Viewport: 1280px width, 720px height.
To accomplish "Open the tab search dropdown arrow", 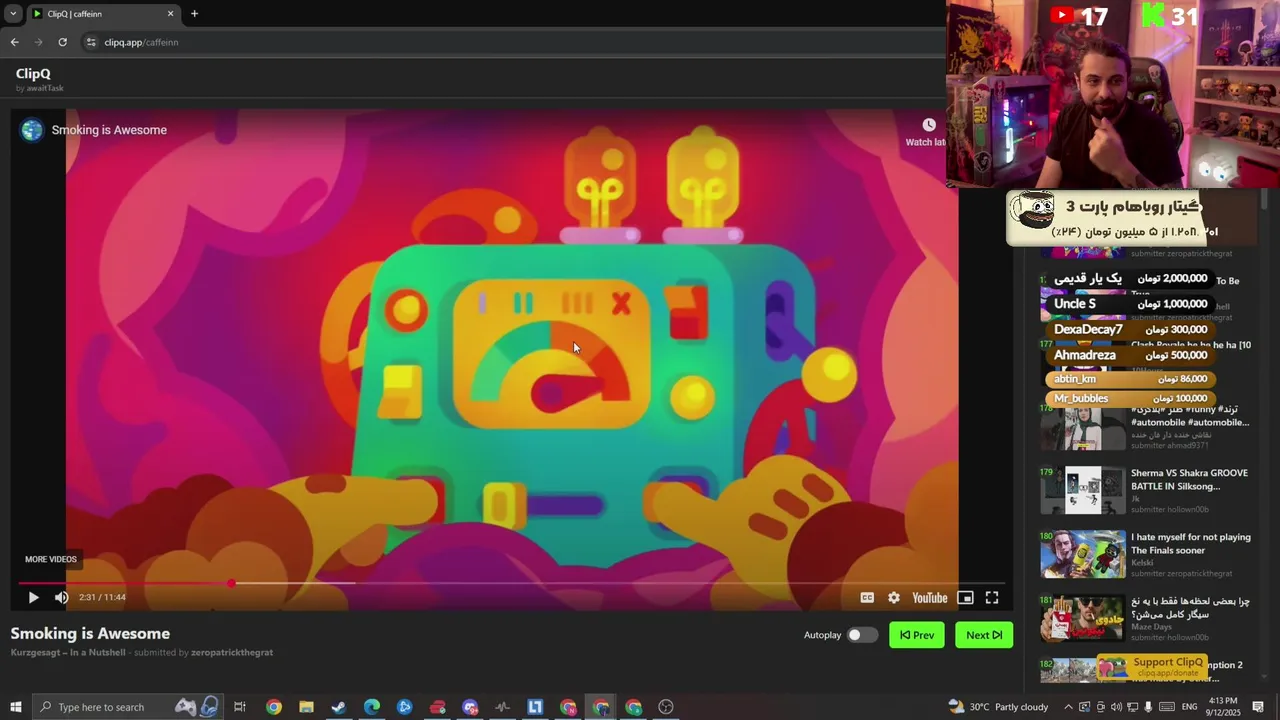I will (13, 14).
